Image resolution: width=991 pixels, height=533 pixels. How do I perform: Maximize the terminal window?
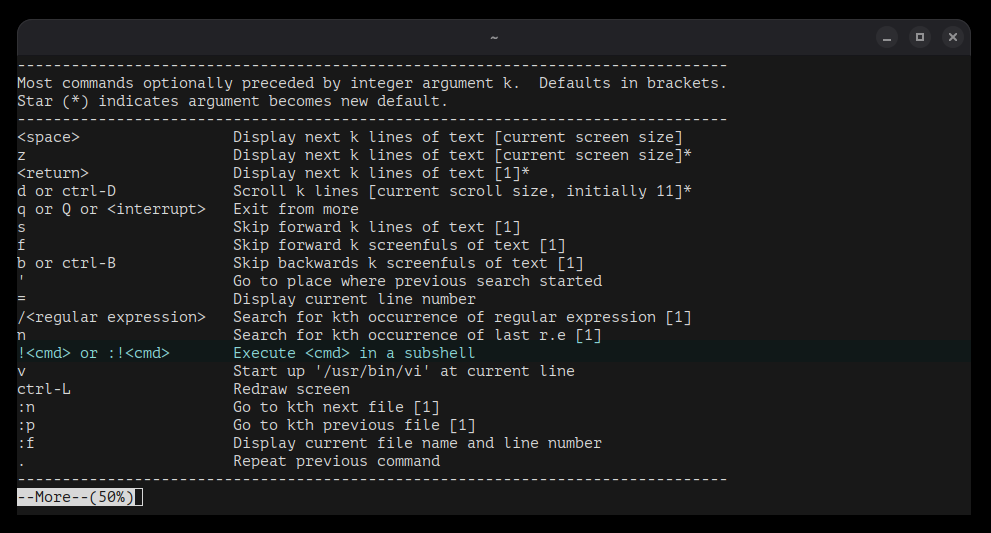pyautogui.click(x=920, y=37)
